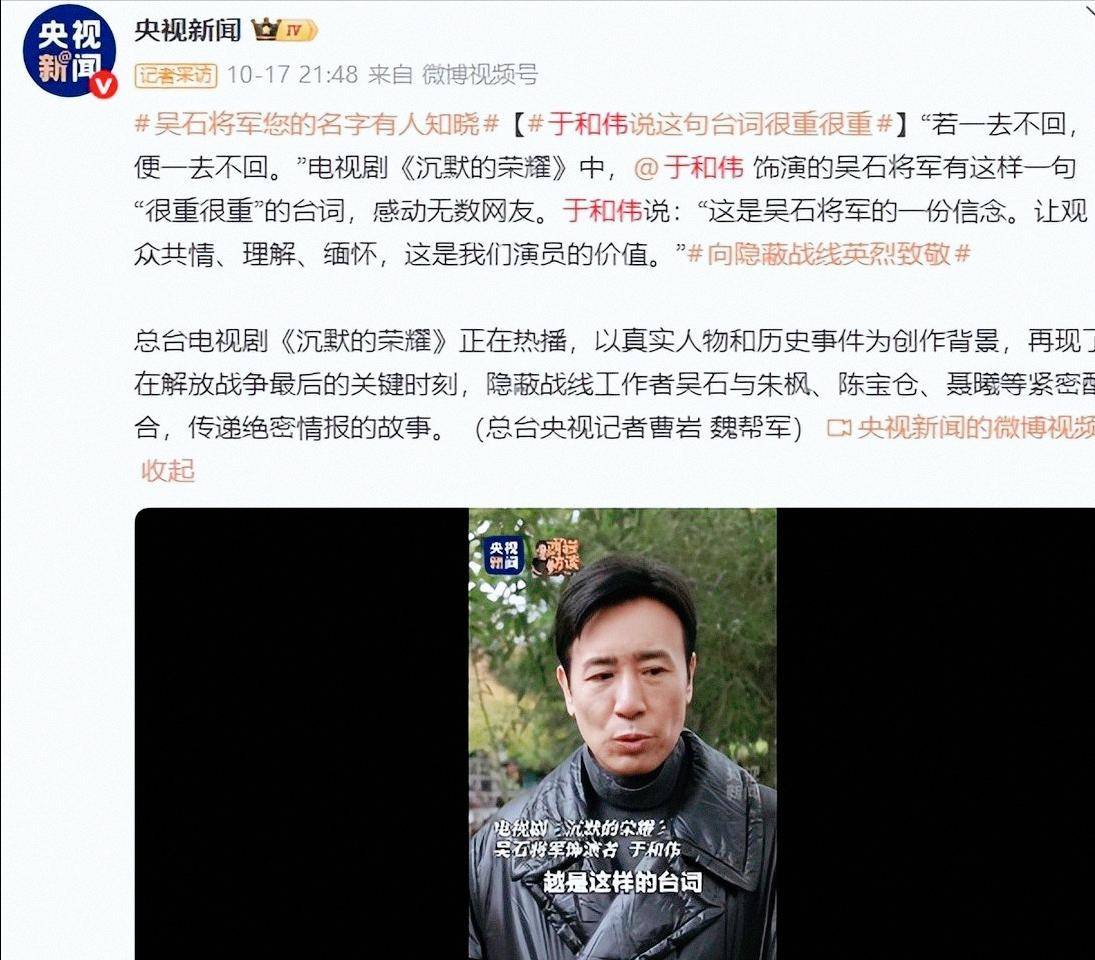Click the crown membership level IV badge
Screen dimensions: 1095x960
click(x=285, y=30)
